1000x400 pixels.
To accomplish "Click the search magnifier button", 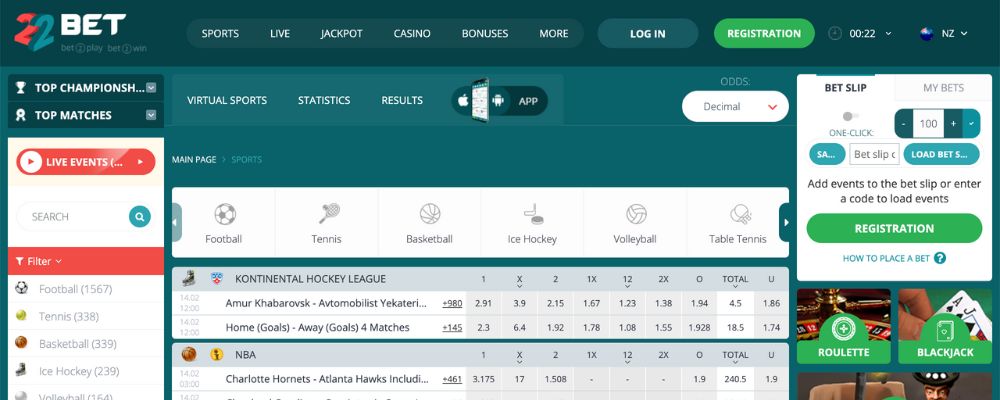I will coord(140,217).
